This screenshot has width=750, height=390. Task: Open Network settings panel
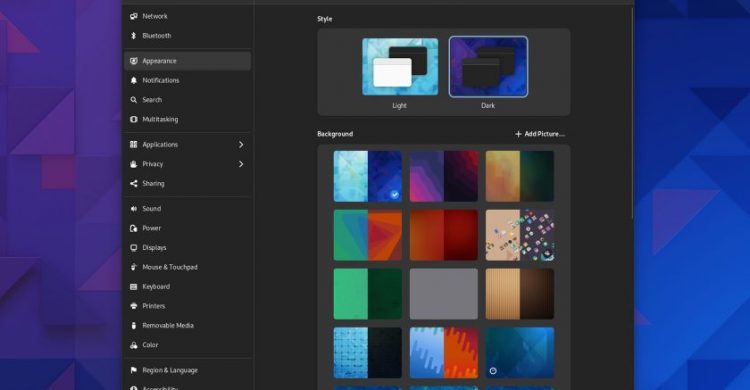(x=187, y=16)
